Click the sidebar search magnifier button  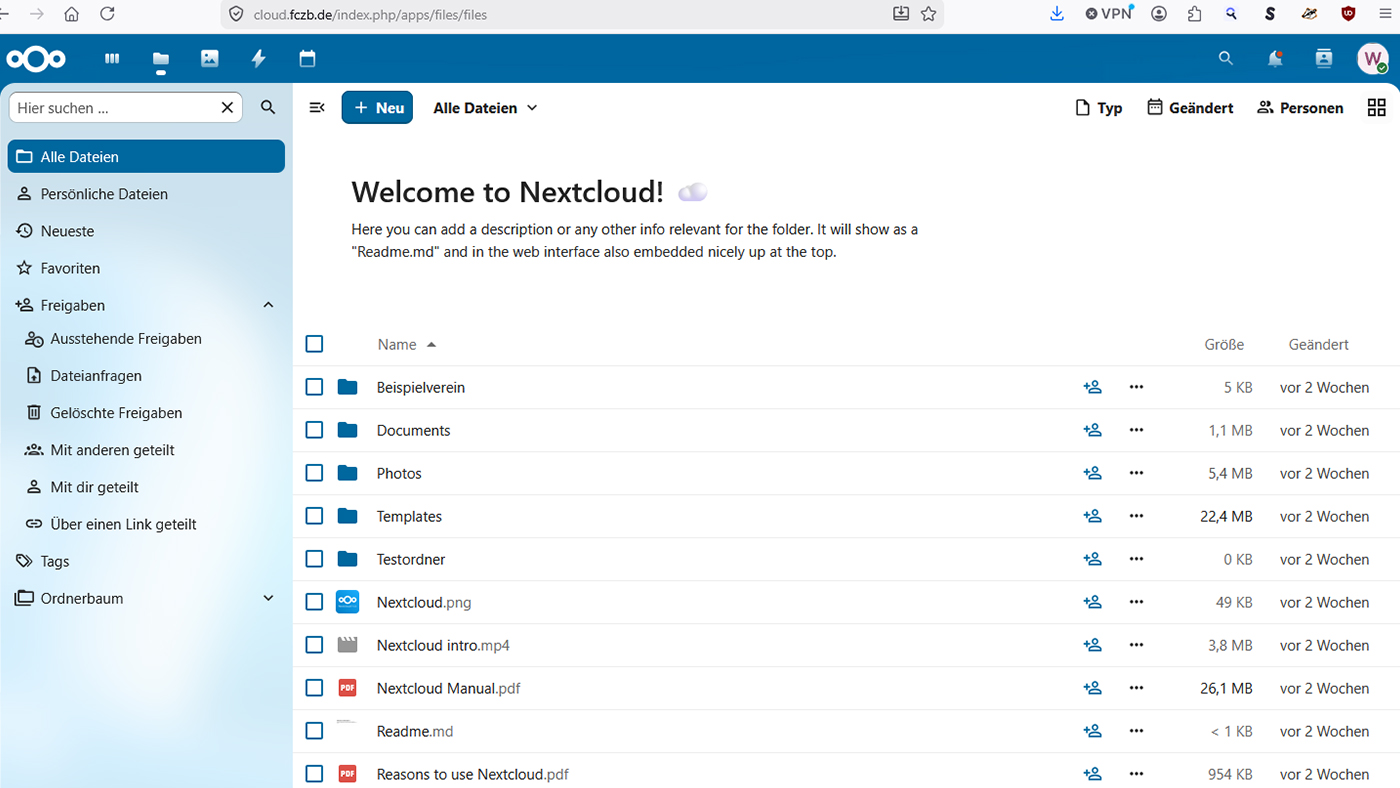[268, 107]
